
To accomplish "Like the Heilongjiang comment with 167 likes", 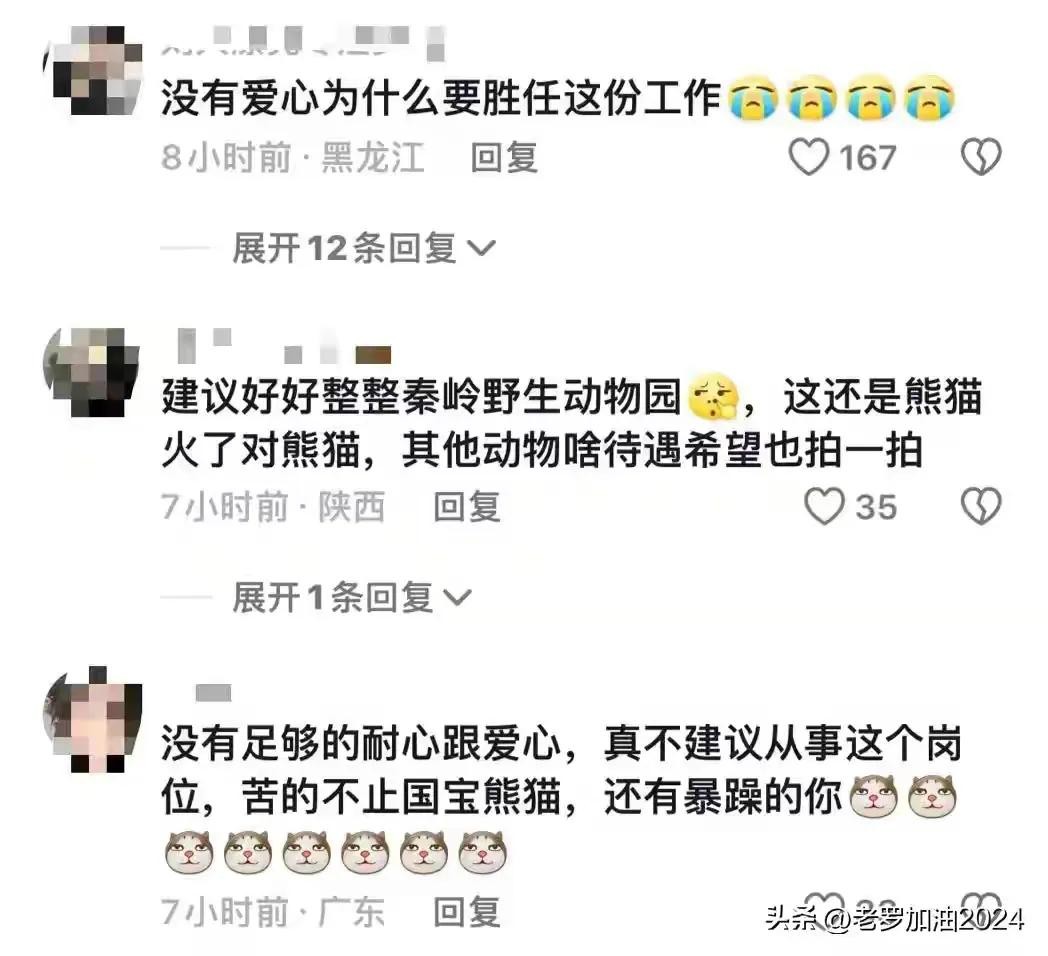I will tap(809, 158).
